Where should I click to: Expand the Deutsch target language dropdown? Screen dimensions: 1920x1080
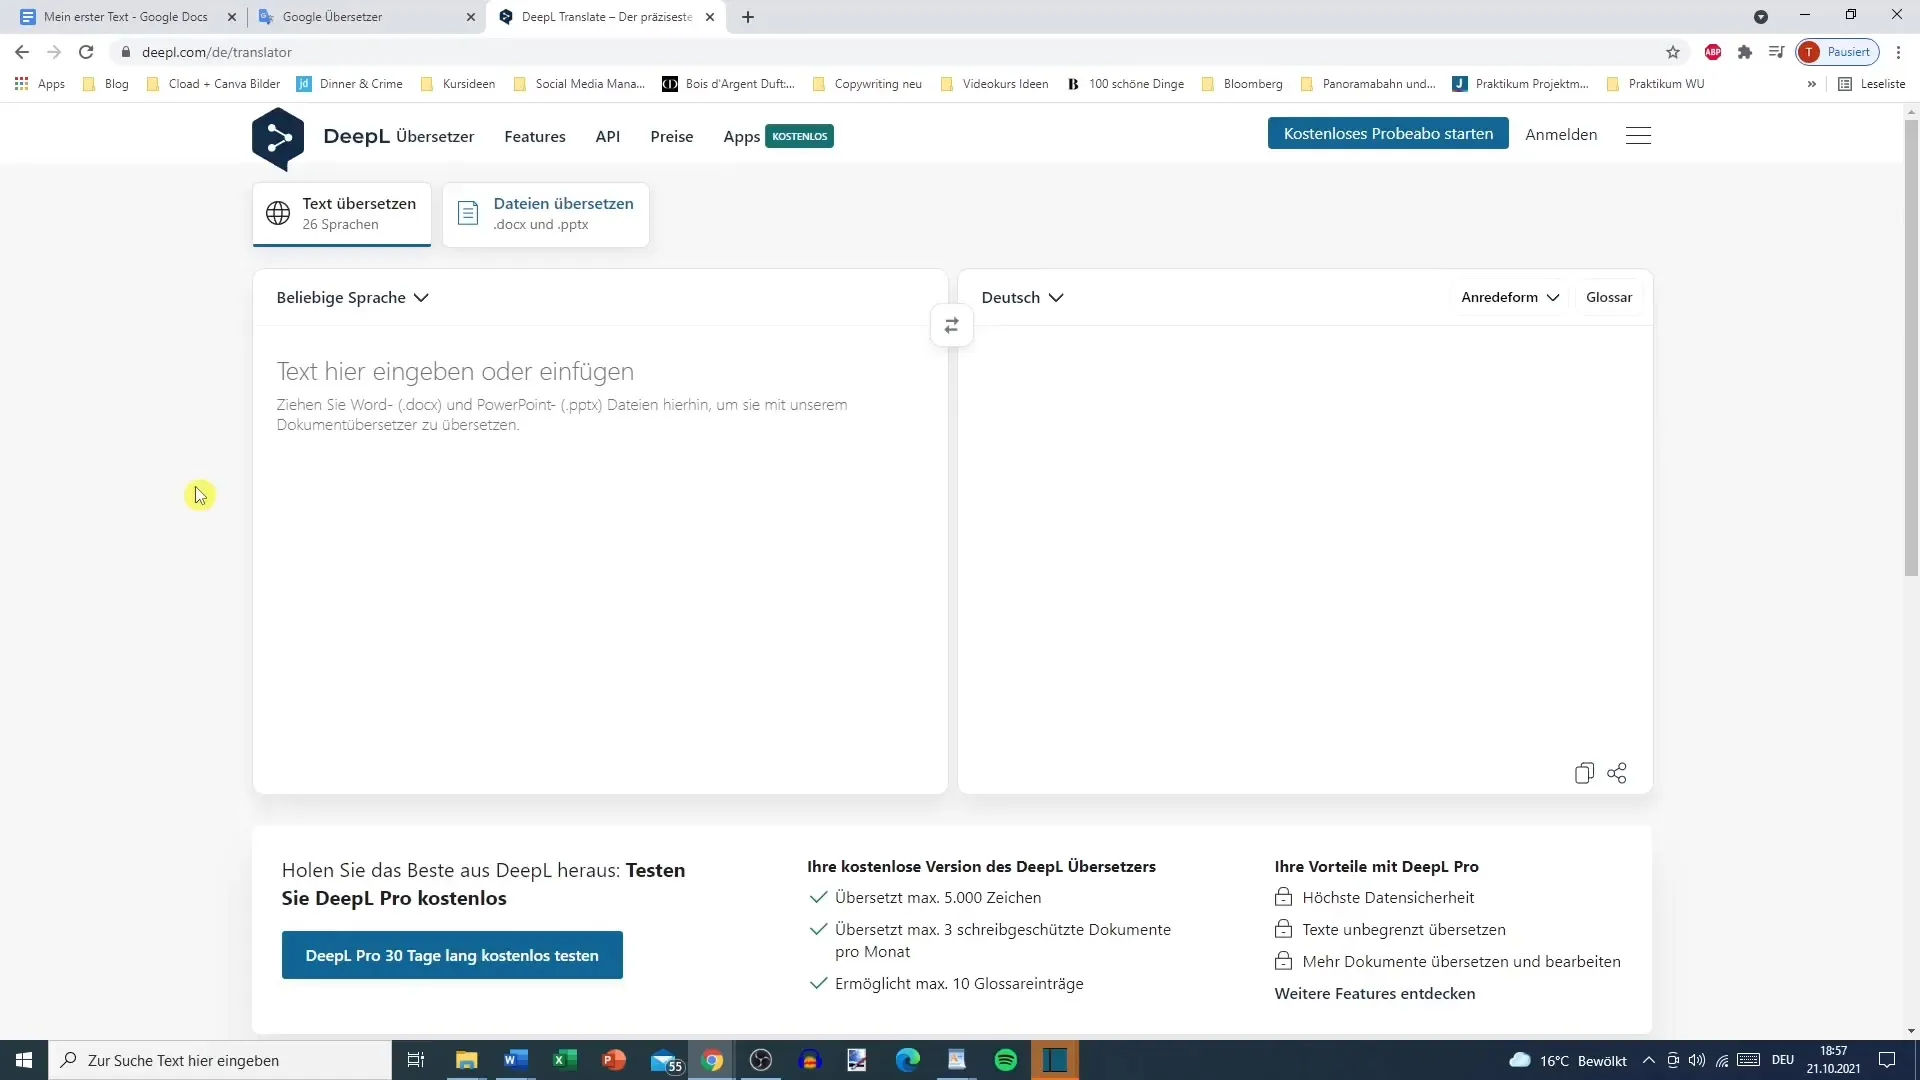click(1022, 298)
